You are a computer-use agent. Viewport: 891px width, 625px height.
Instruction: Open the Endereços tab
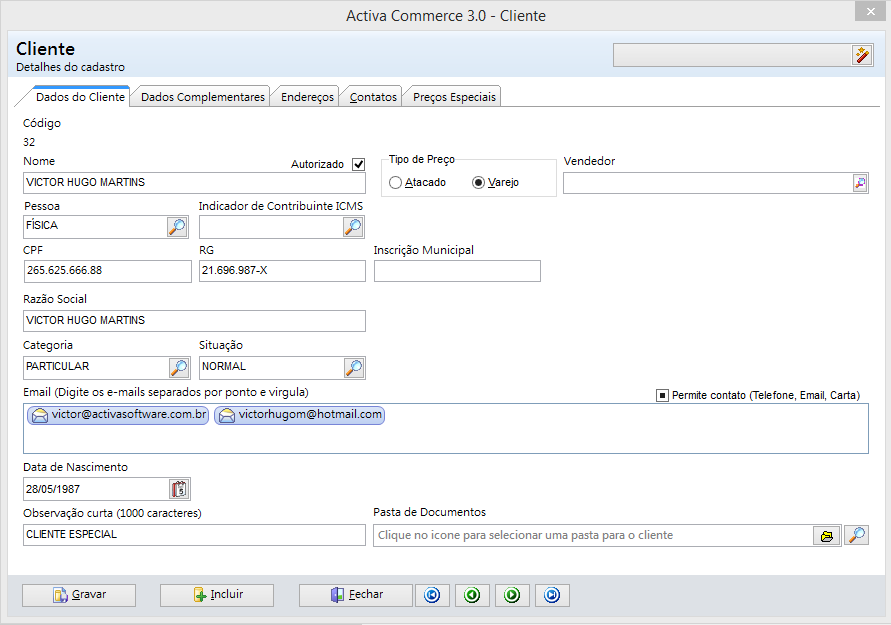click(307, 97)
